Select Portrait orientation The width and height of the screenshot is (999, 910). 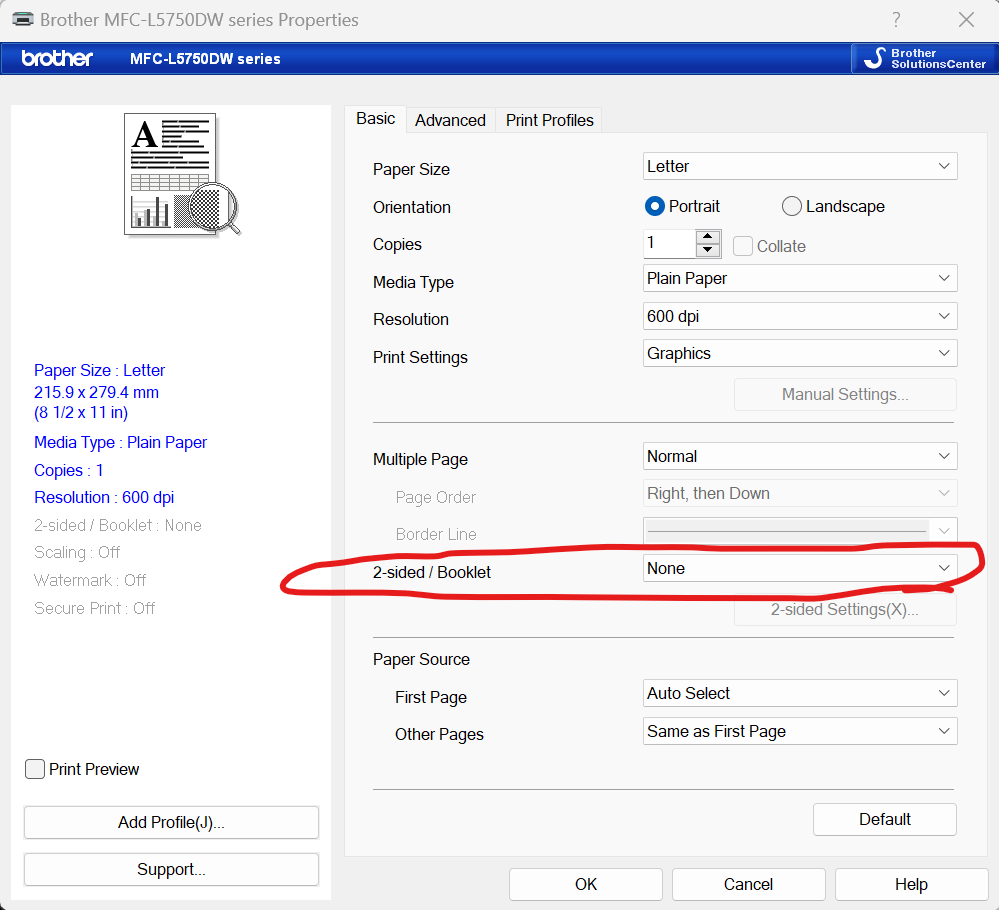(682, 206)
